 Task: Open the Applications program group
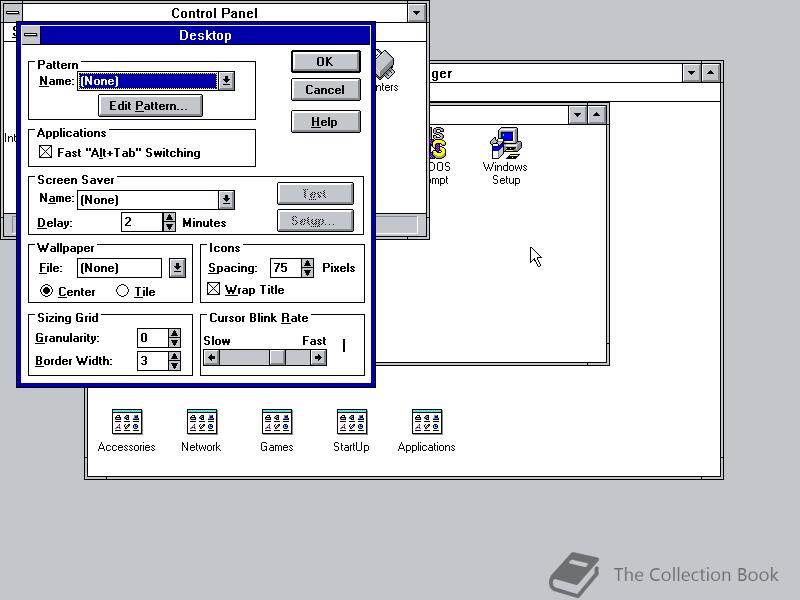pos(426,421)
